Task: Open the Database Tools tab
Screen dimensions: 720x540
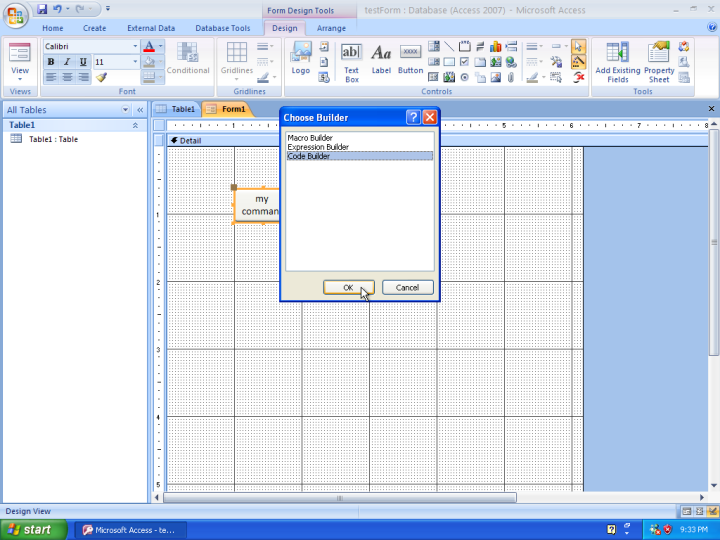Action: click(x=223, y=28)
